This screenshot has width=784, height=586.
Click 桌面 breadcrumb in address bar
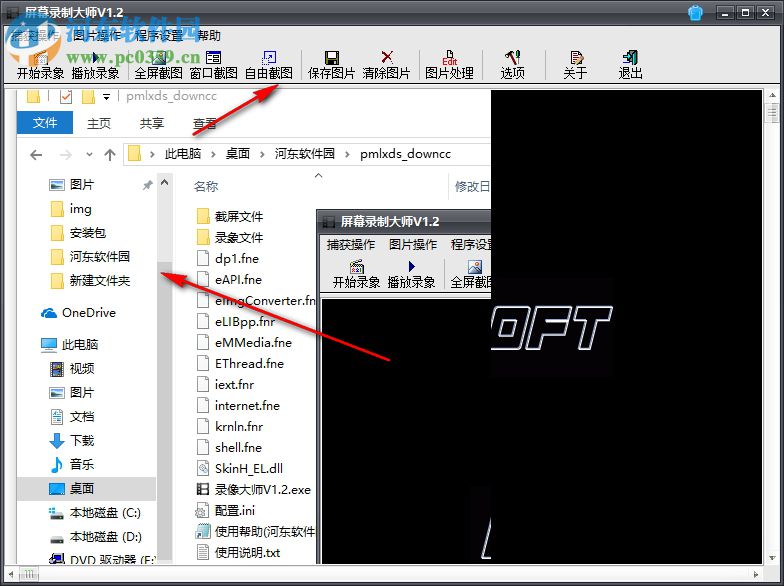click(x=238, y=154)
